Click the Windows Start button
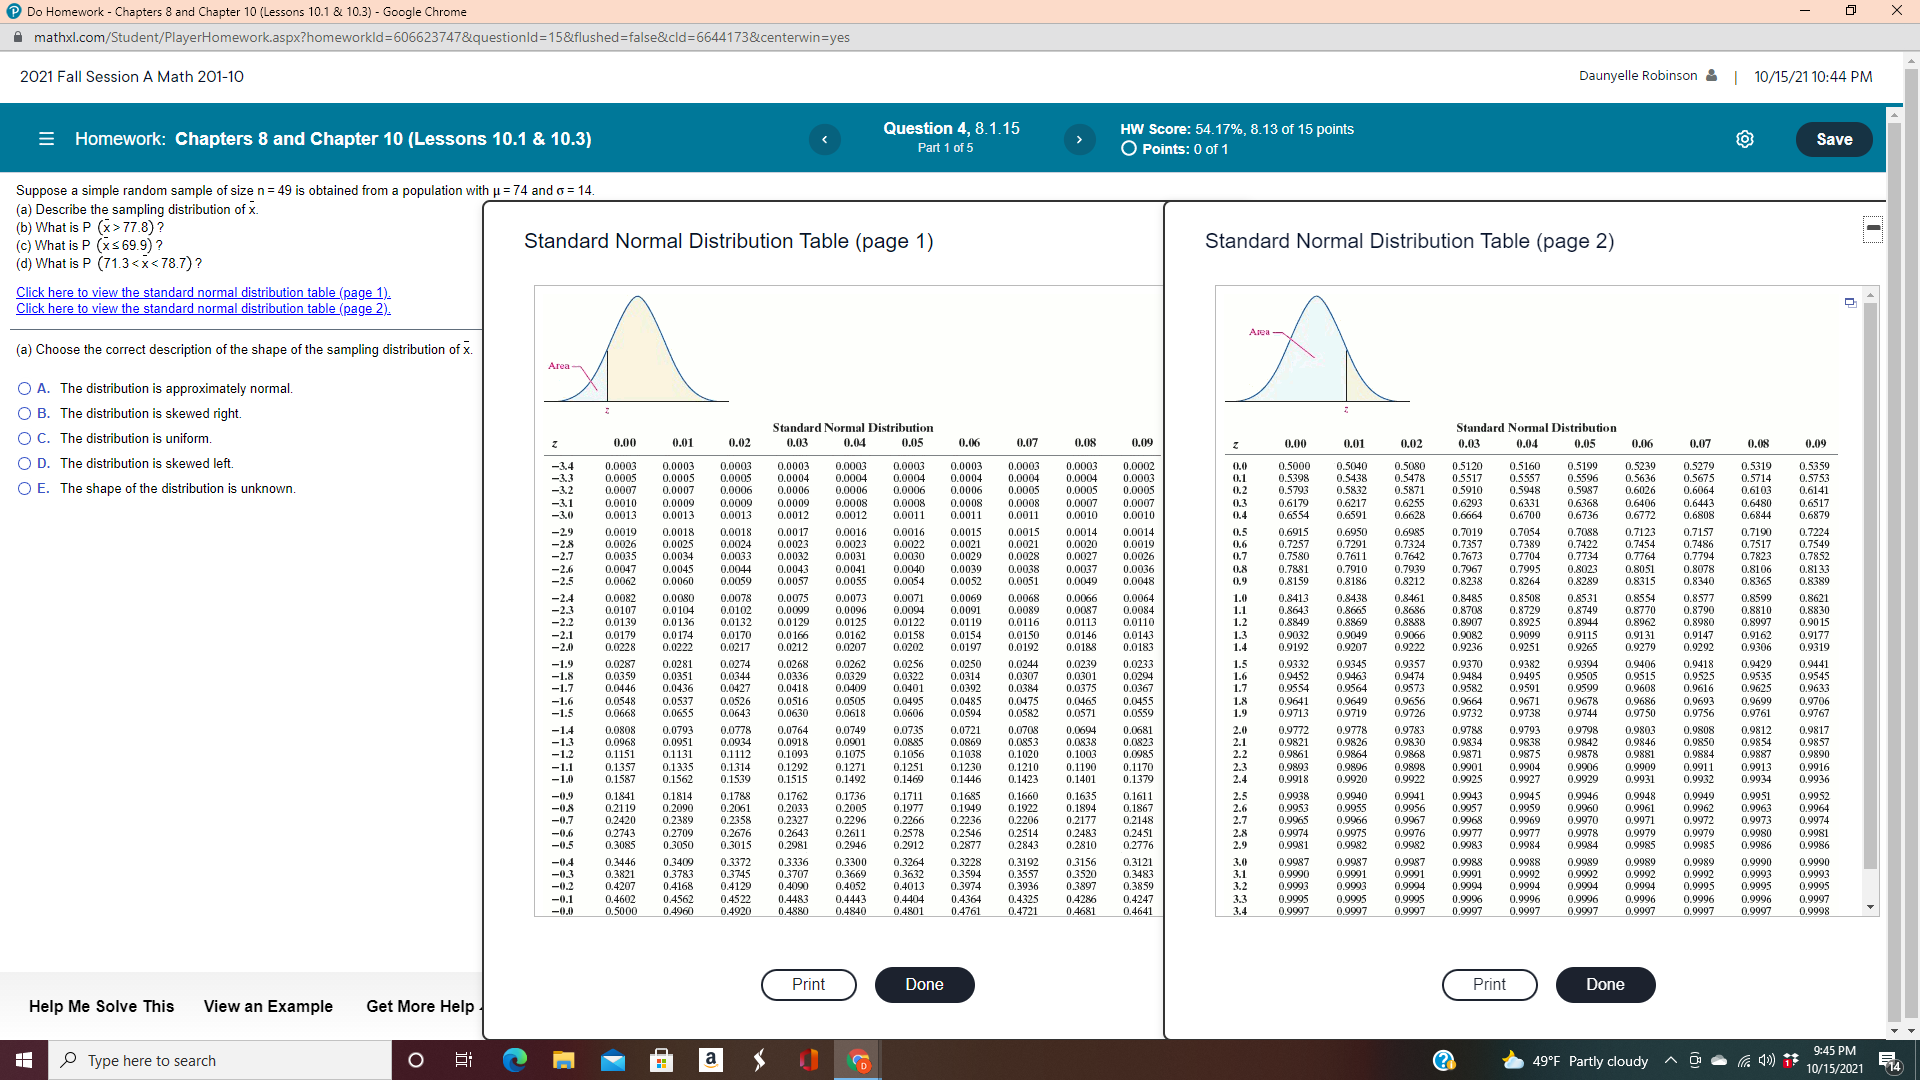The width and height of the screenshot is (1920, 1080). pos(24,1060)
